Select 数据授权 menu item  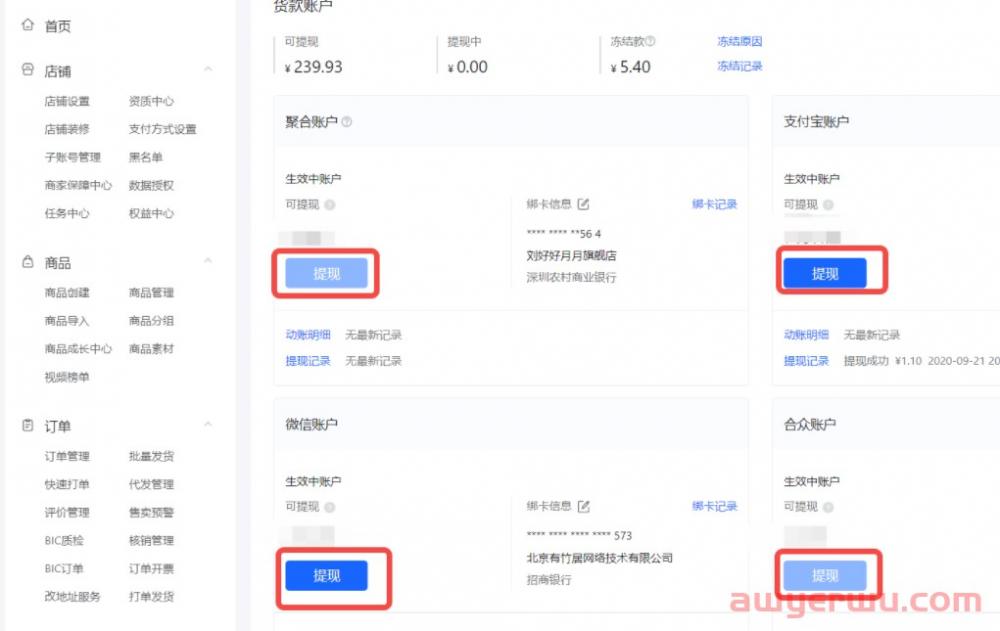(x=151, y=186)
